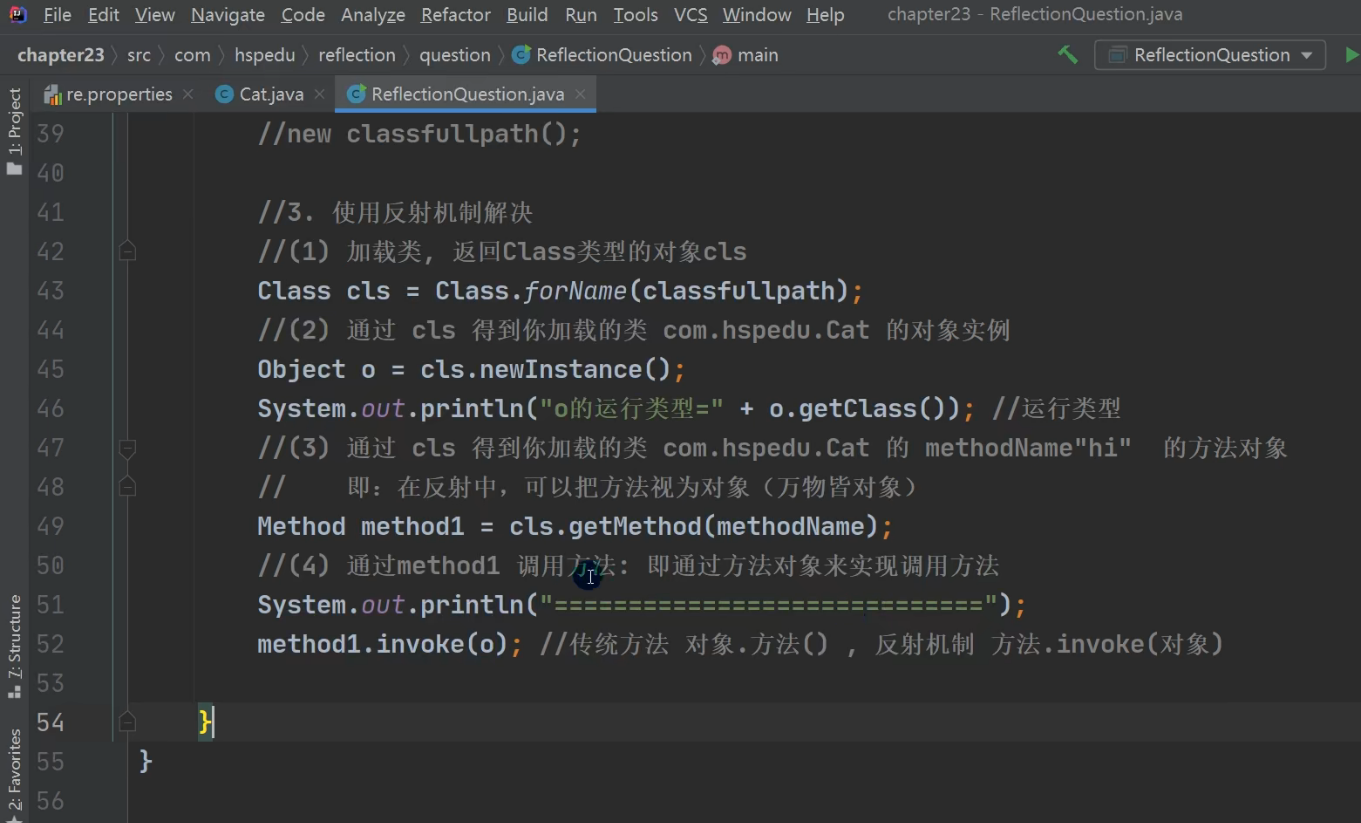The width and height of the screenshot is (1361, 823).
Task: Close the re.properties tab
Action: (x=188, y=94)
